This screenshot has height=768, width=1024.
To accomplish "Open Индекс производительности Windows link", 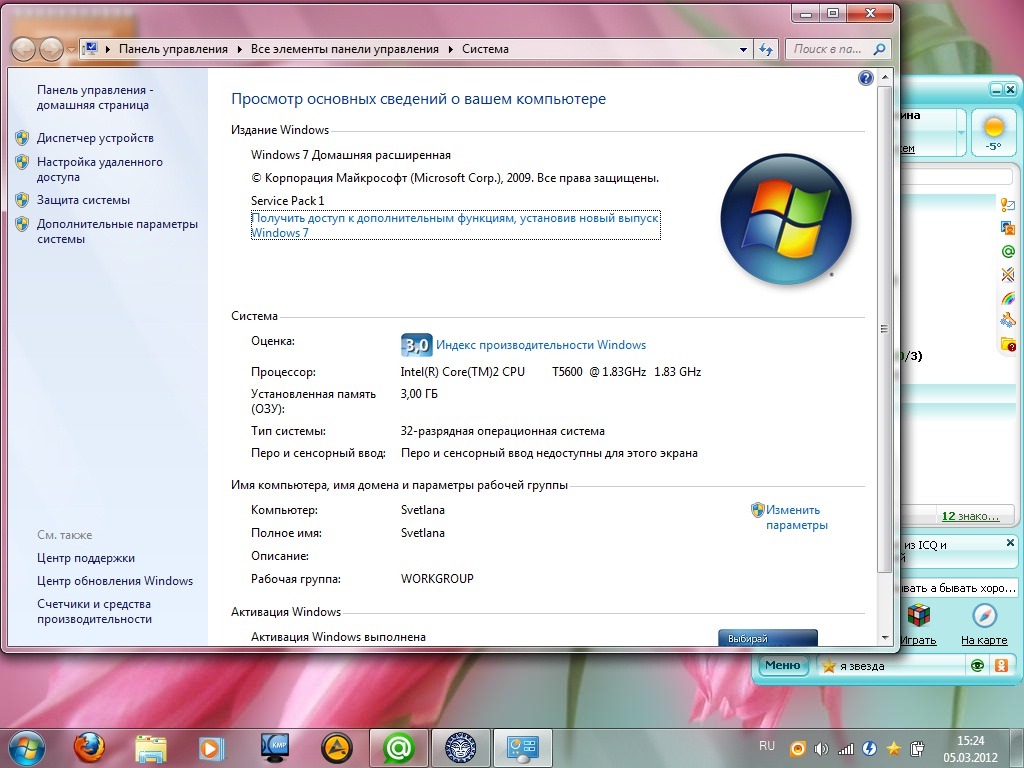I will point(541,345).
